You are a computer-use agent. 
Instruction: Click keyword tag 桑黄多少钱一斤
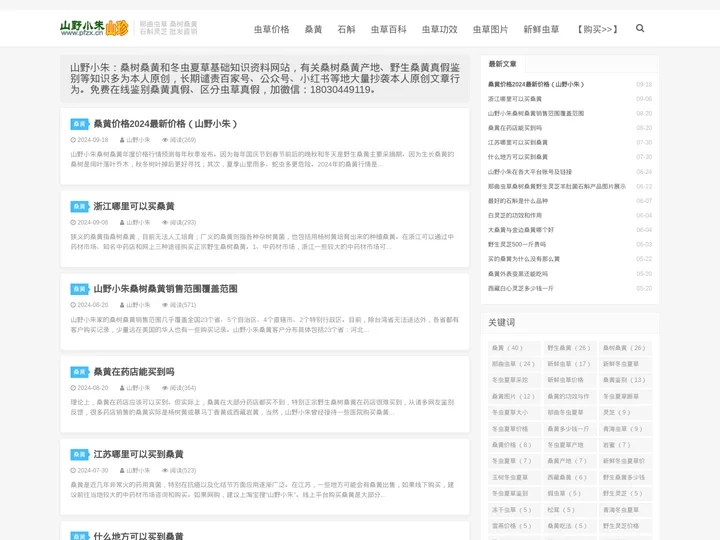[568, 429]
